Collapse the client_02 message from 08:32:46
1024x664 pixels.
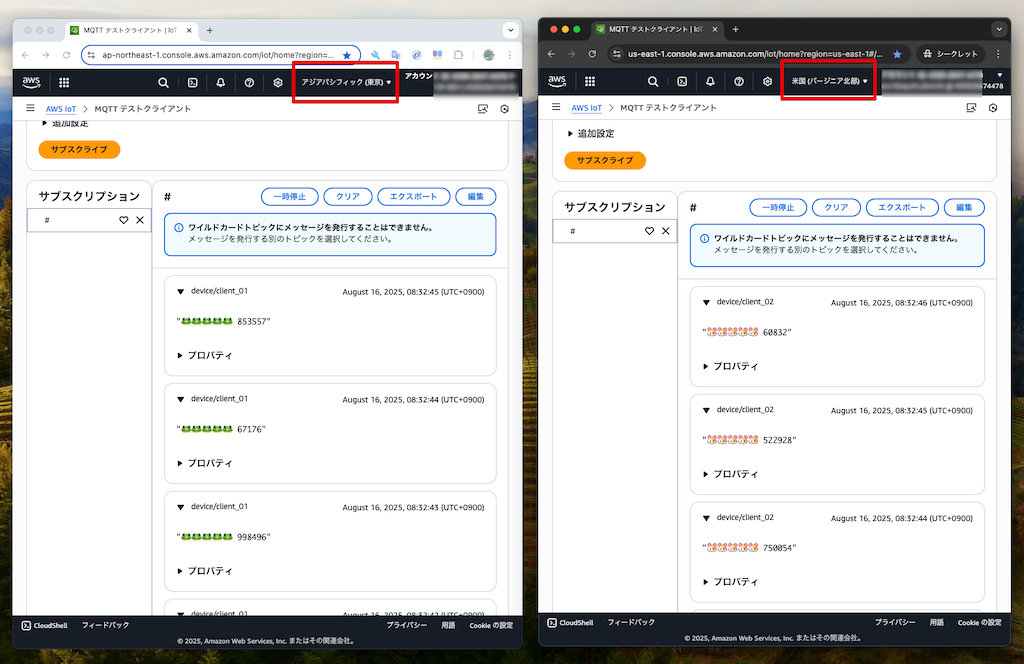coord(706,302)
